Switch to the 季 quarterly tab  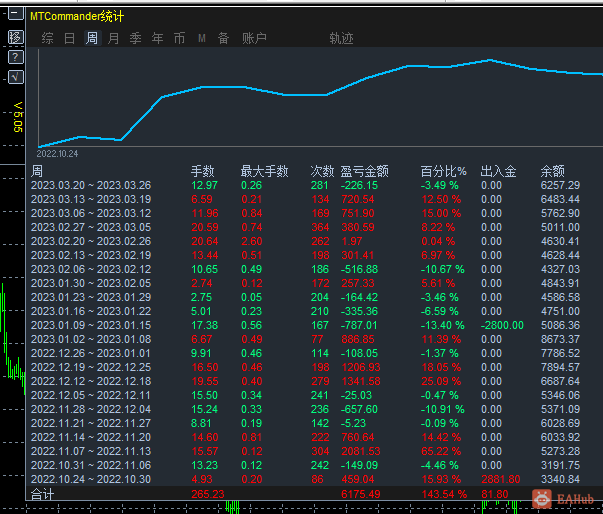pyautogui.click(x=135, y=38)
